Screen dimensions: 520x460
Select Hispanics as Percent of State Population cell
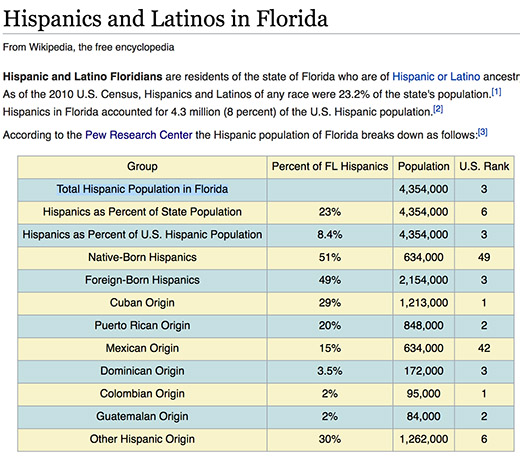tap(142, 212)
